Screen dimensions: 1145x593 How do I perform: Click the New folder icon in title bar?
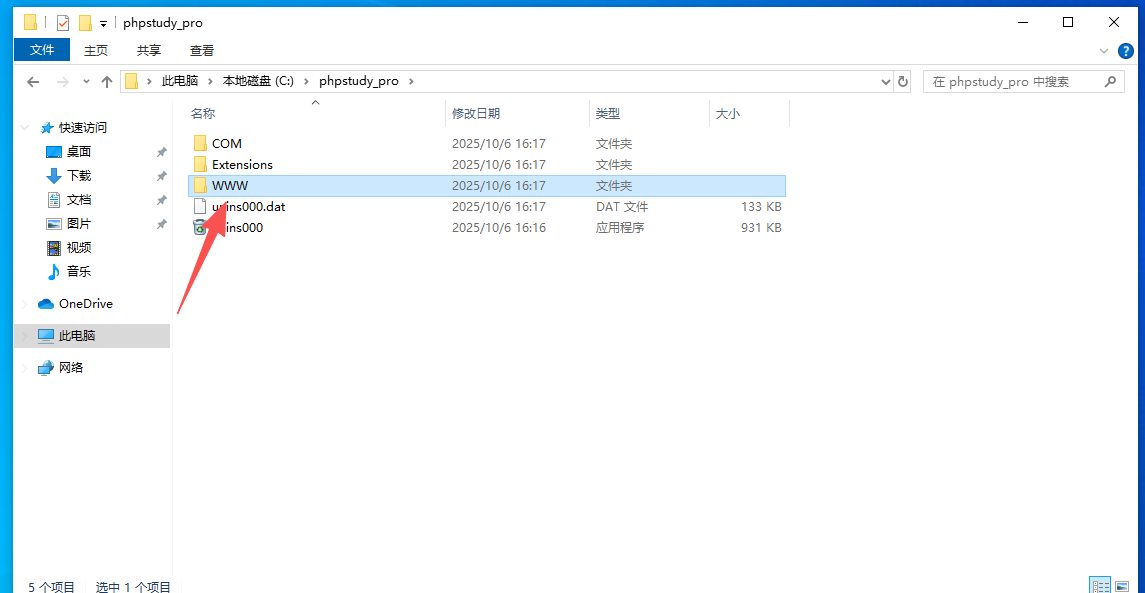pos(85,23)
